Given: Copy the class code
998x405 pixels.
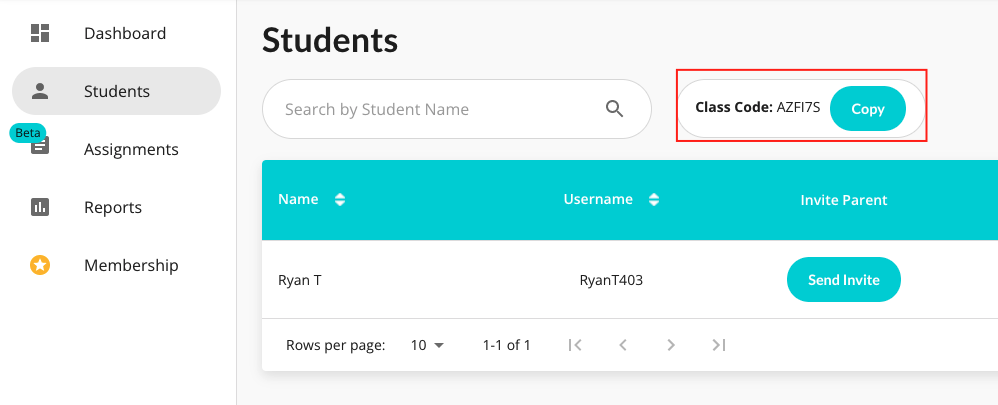Looking at the screenshot, I should [868, 109].
